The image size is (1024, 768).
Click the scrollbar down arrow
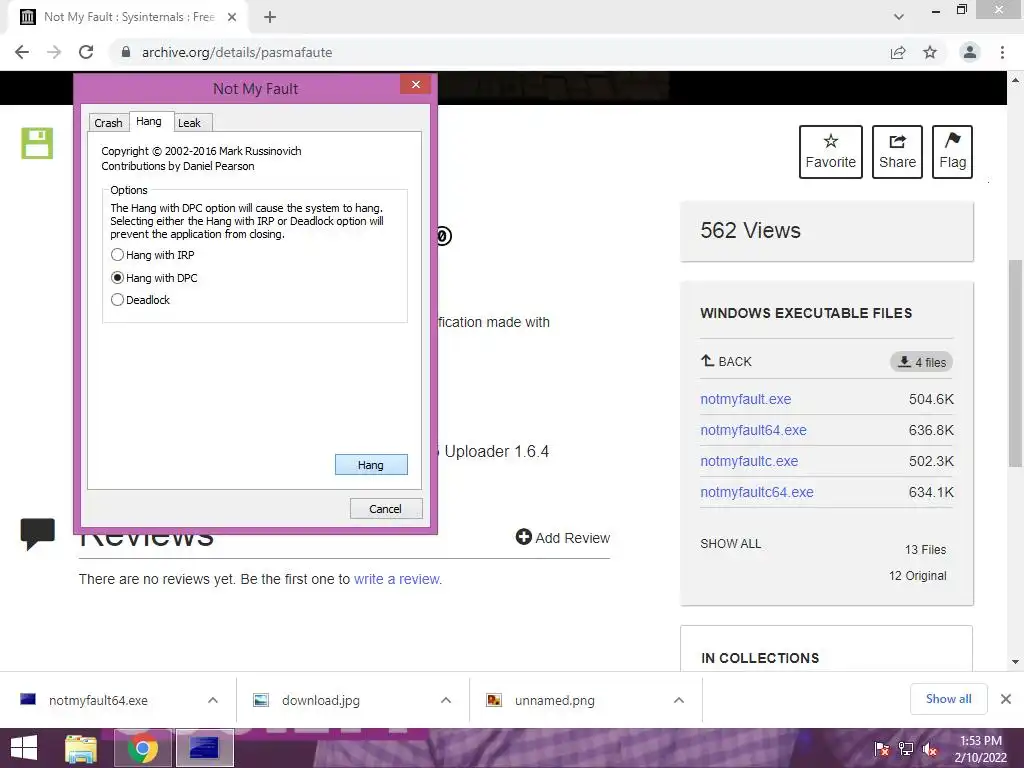tap(1015, 662)
